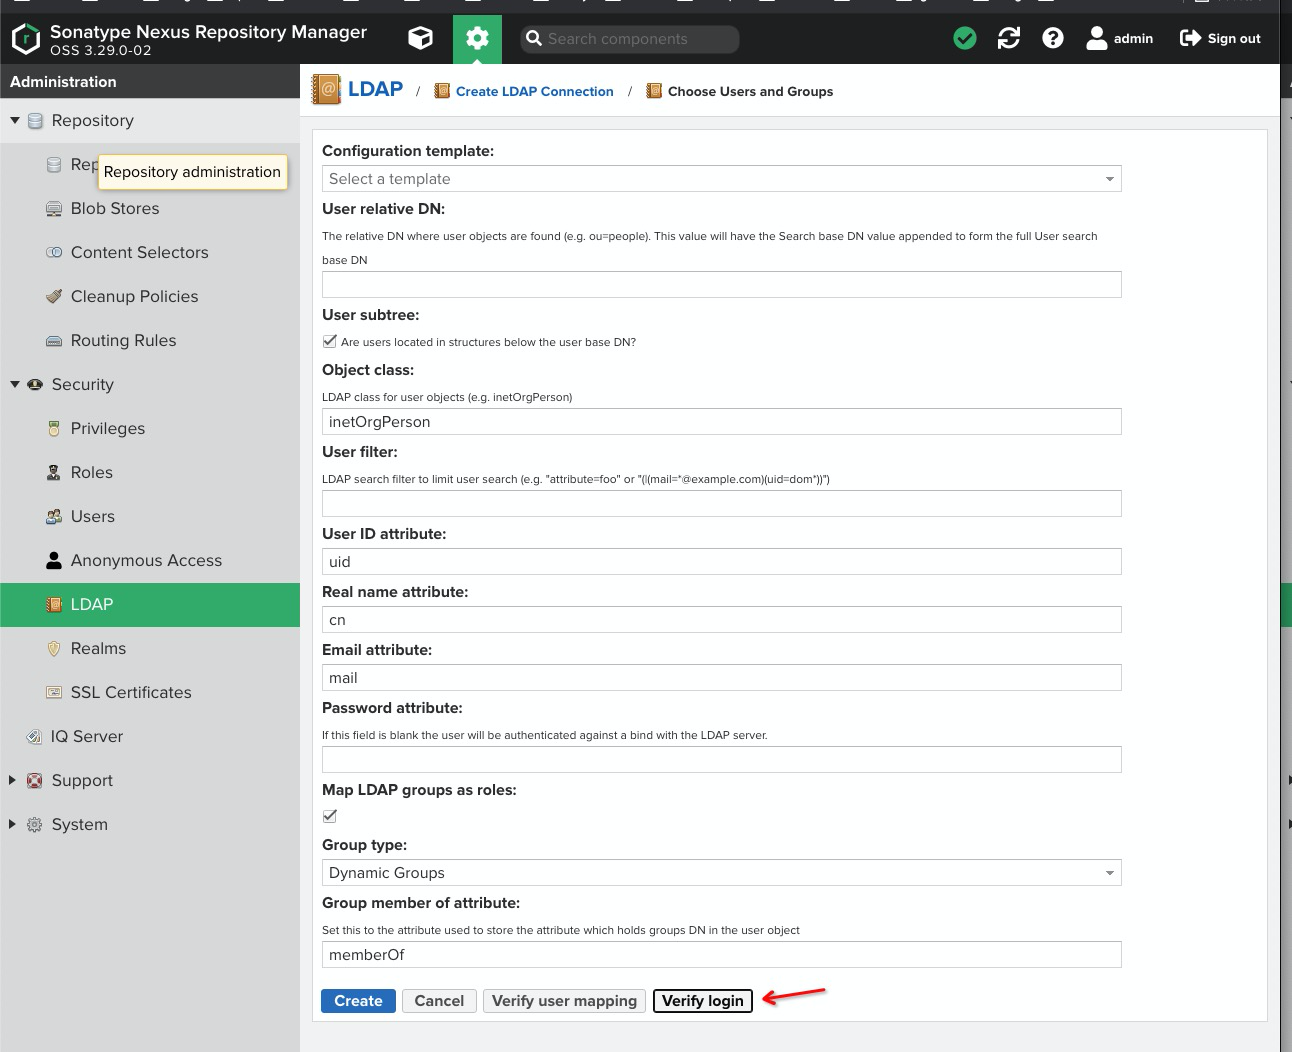The image size is (1292, 1052).
Task: Click the Real name attribute field
Action: [722, 620]
